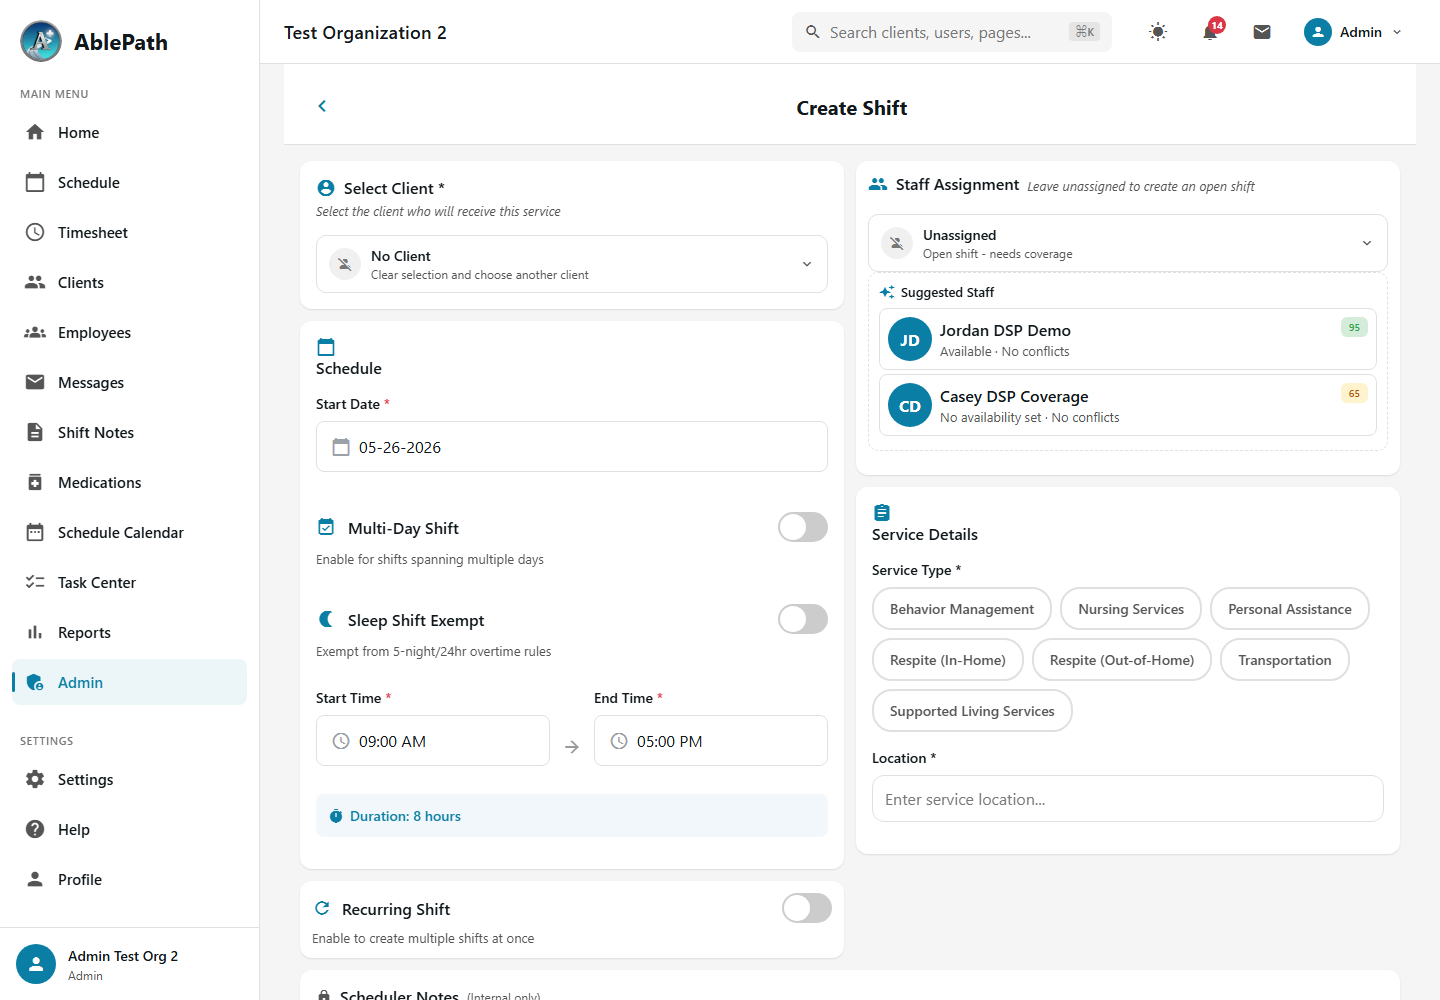Enable the Multi-Day Shift toggle

803,527
